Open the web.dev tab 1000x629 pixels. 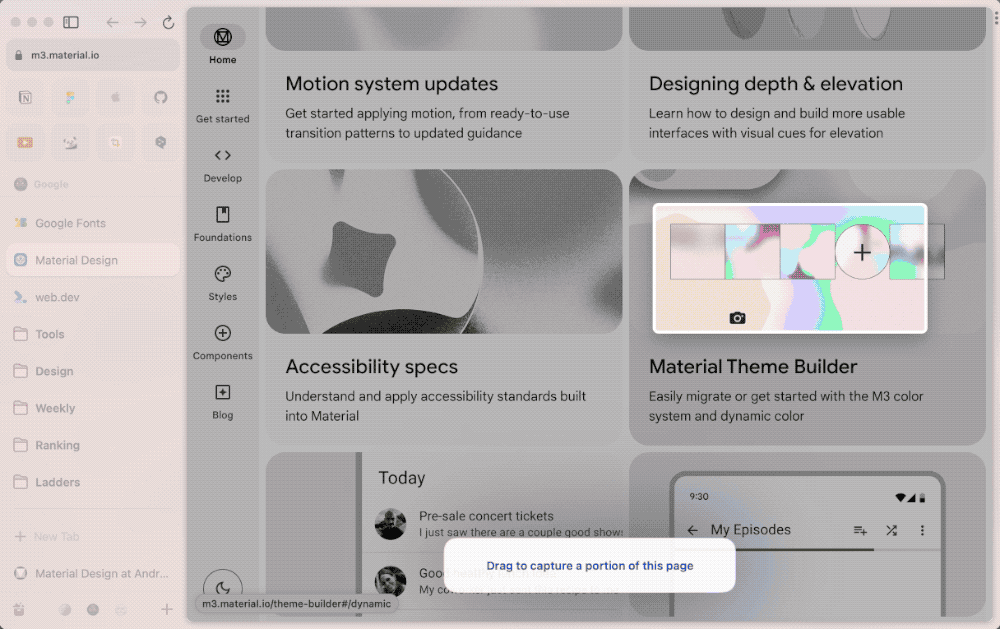(x=93, y=297)
